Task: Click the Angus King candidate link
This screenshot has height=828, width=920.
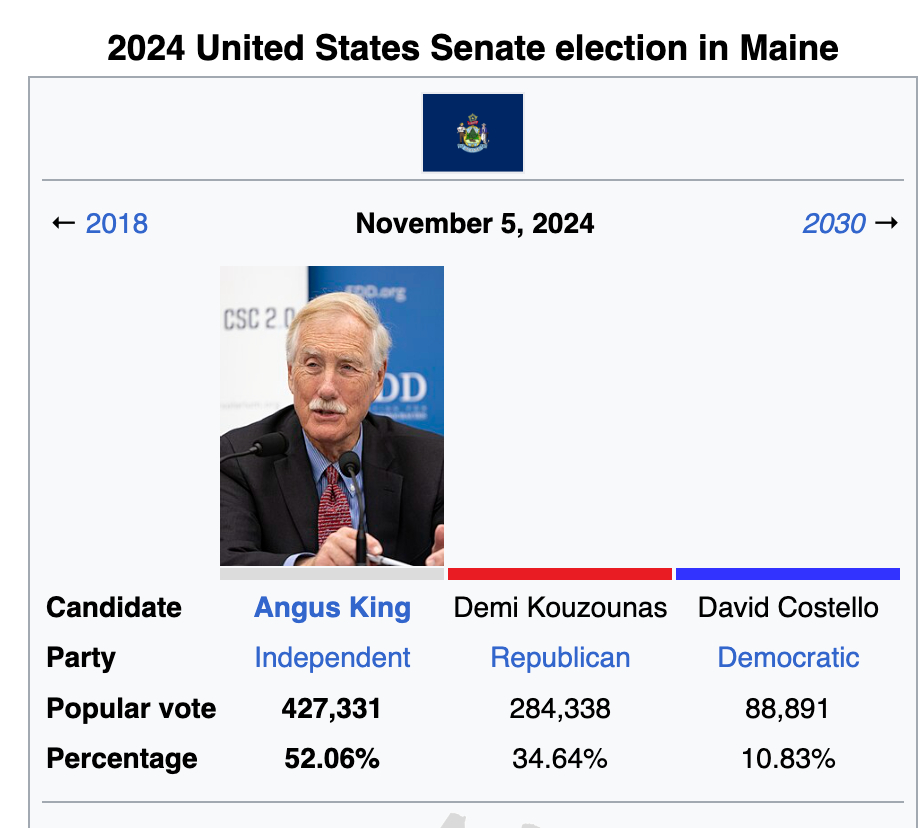Action: [332, 608]
